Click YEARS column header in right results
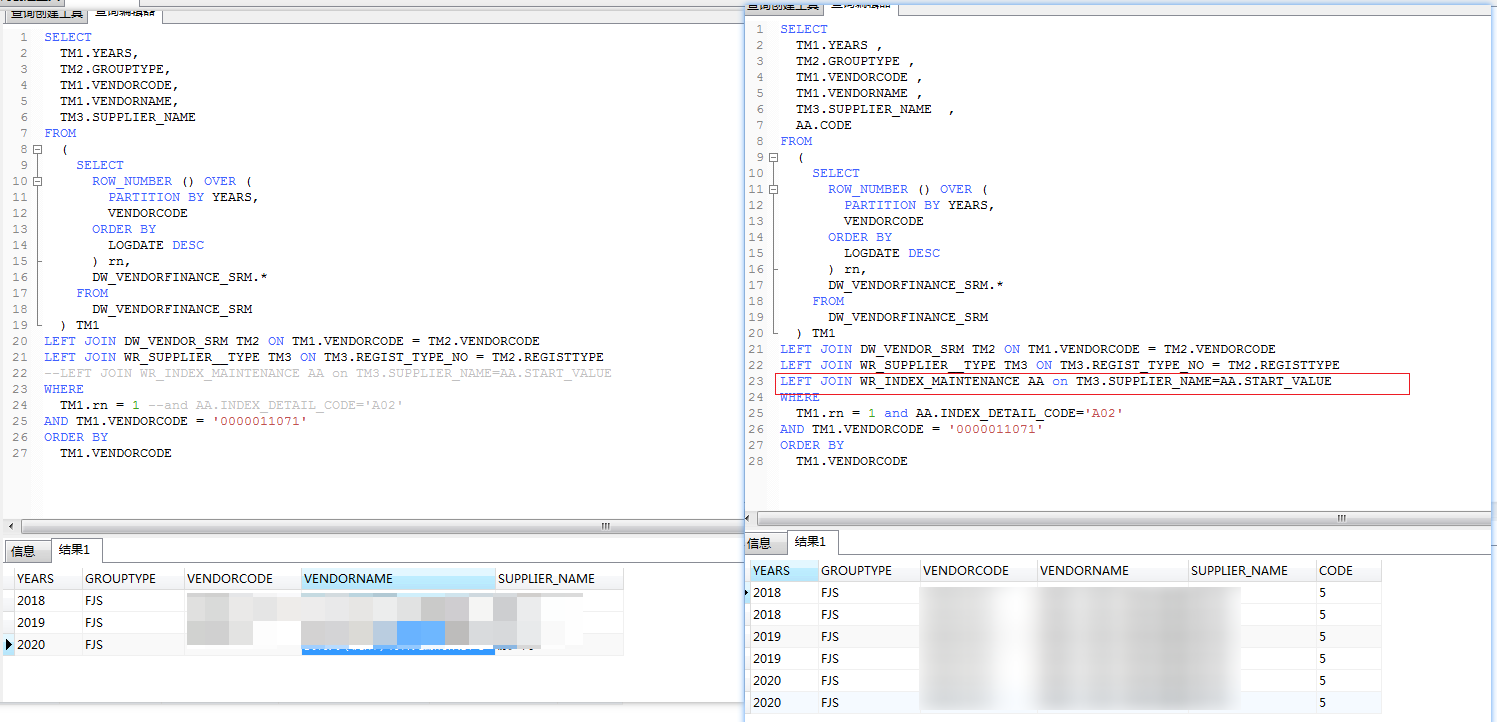1497x722 pixels. coord(784,571)
